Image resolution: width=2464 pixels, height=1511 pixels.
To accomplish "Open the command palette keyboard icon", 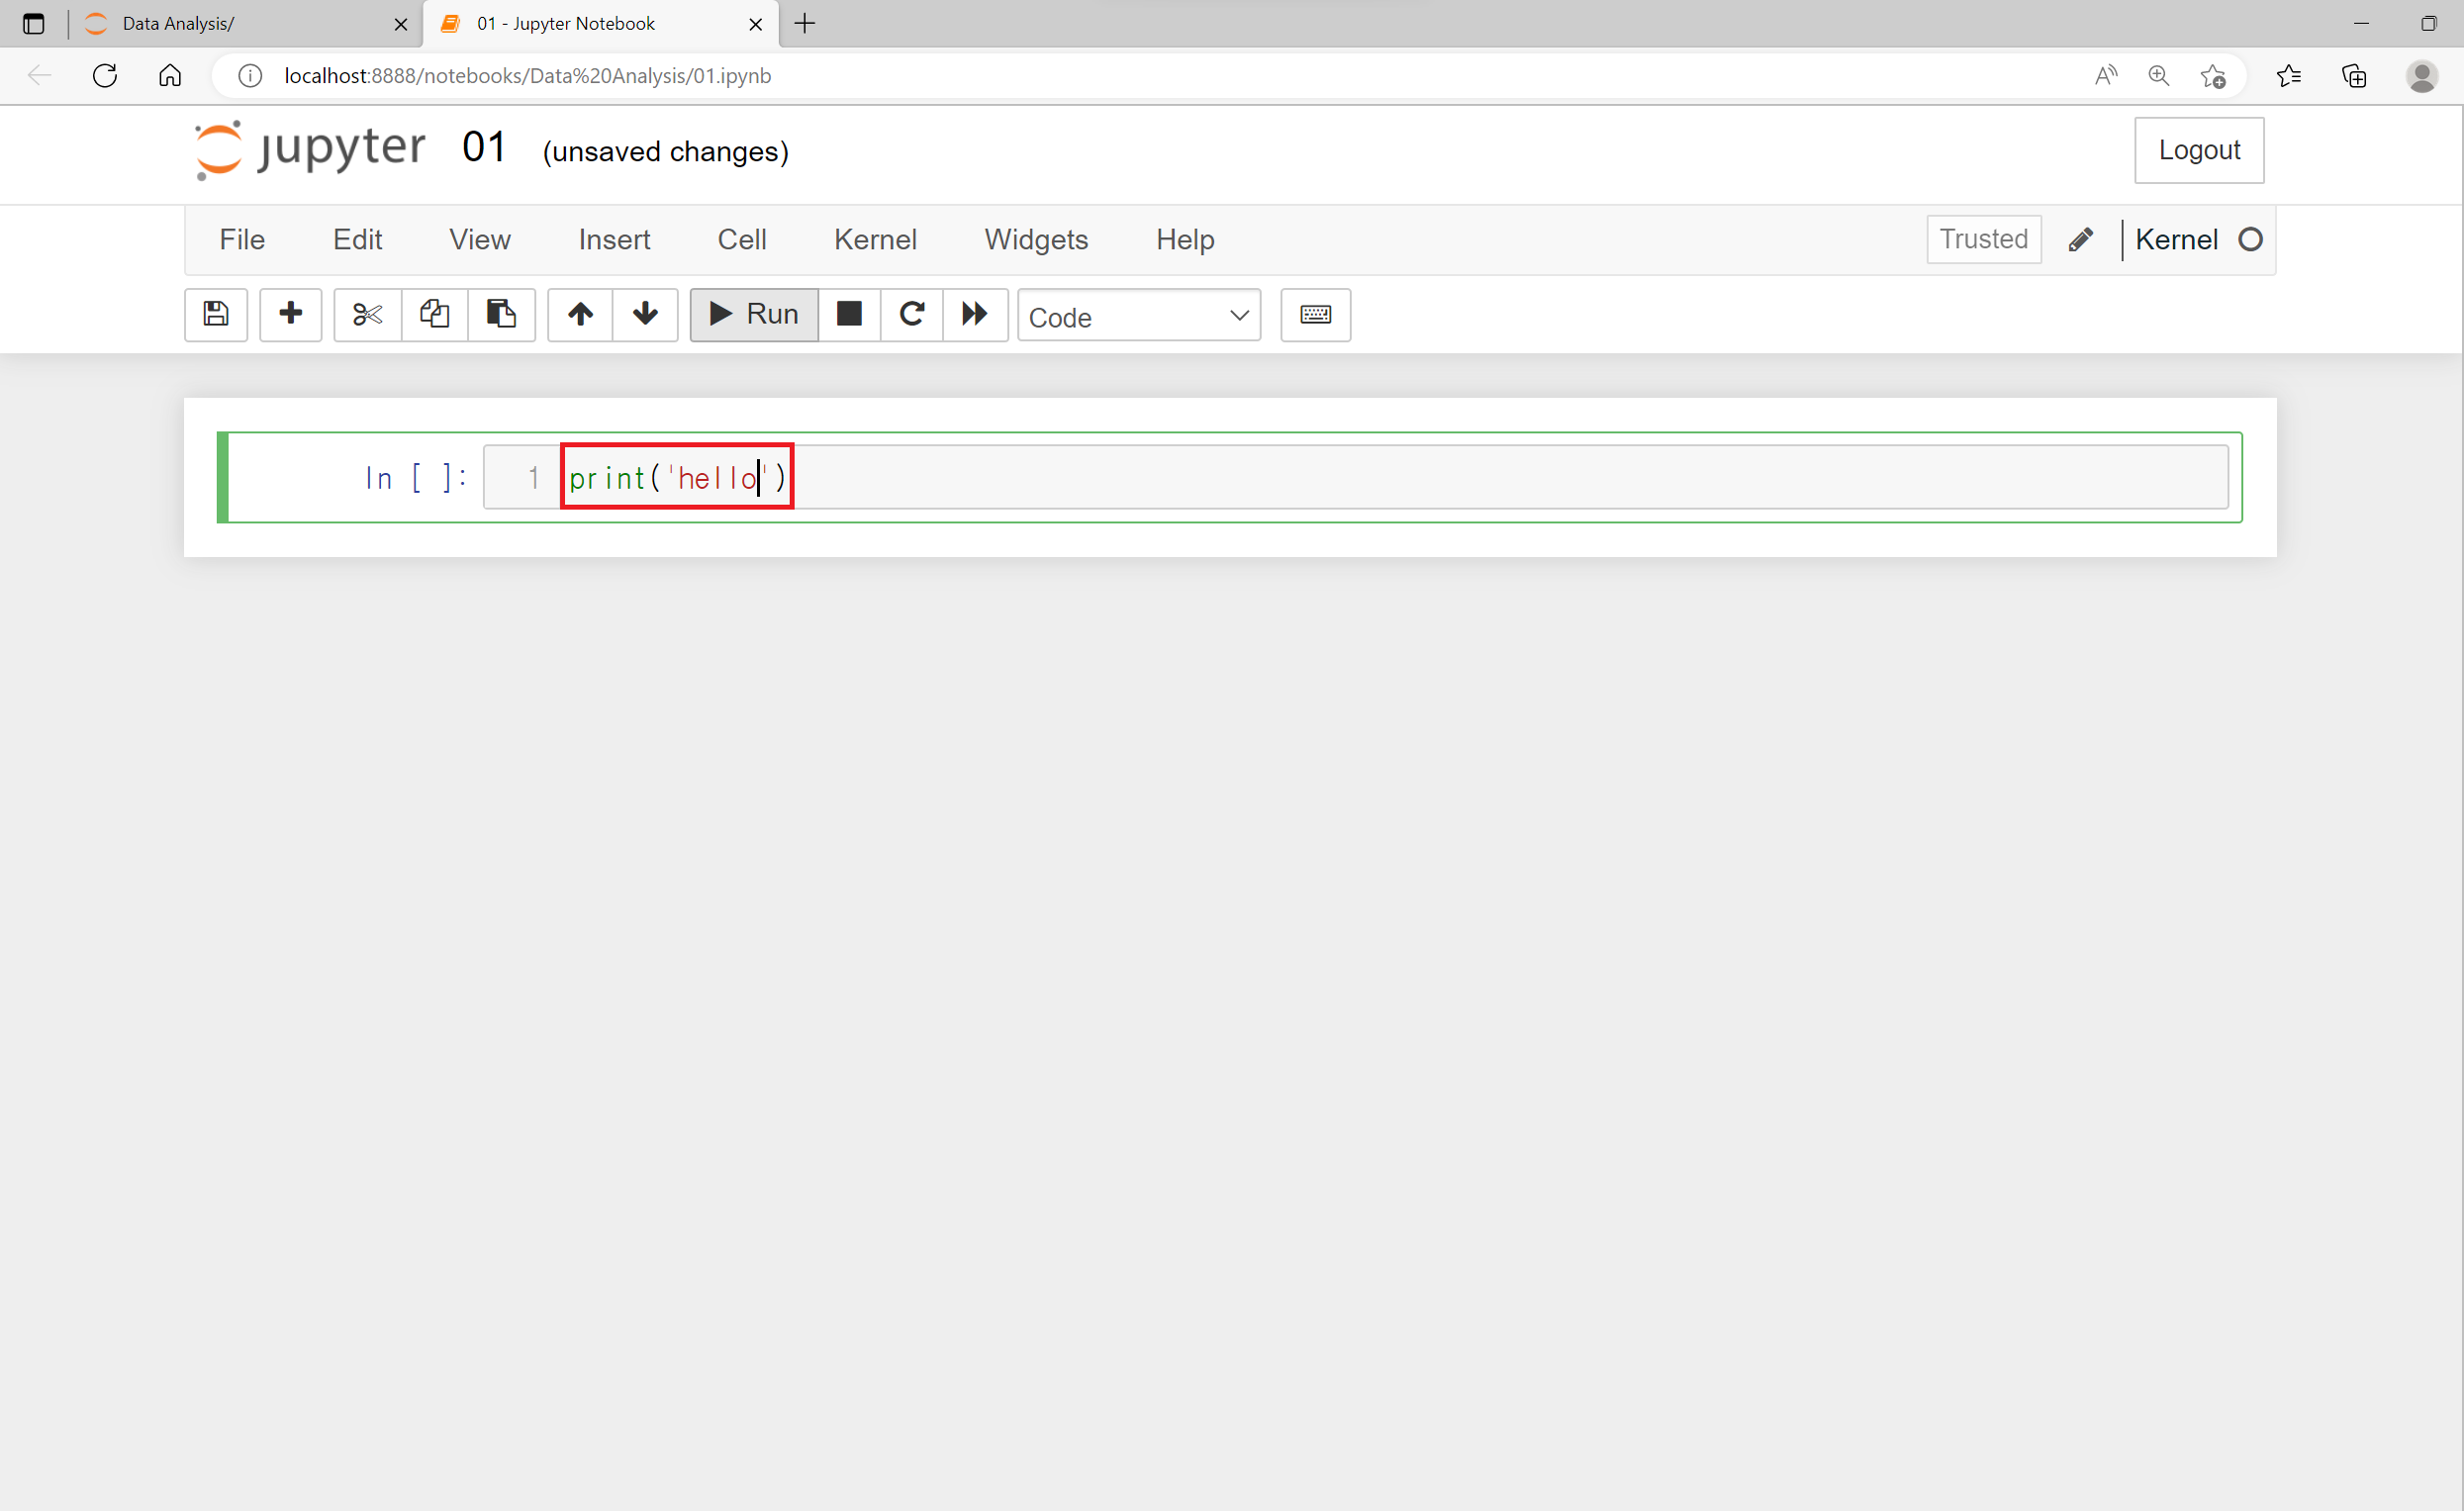I will [1315, 314].
